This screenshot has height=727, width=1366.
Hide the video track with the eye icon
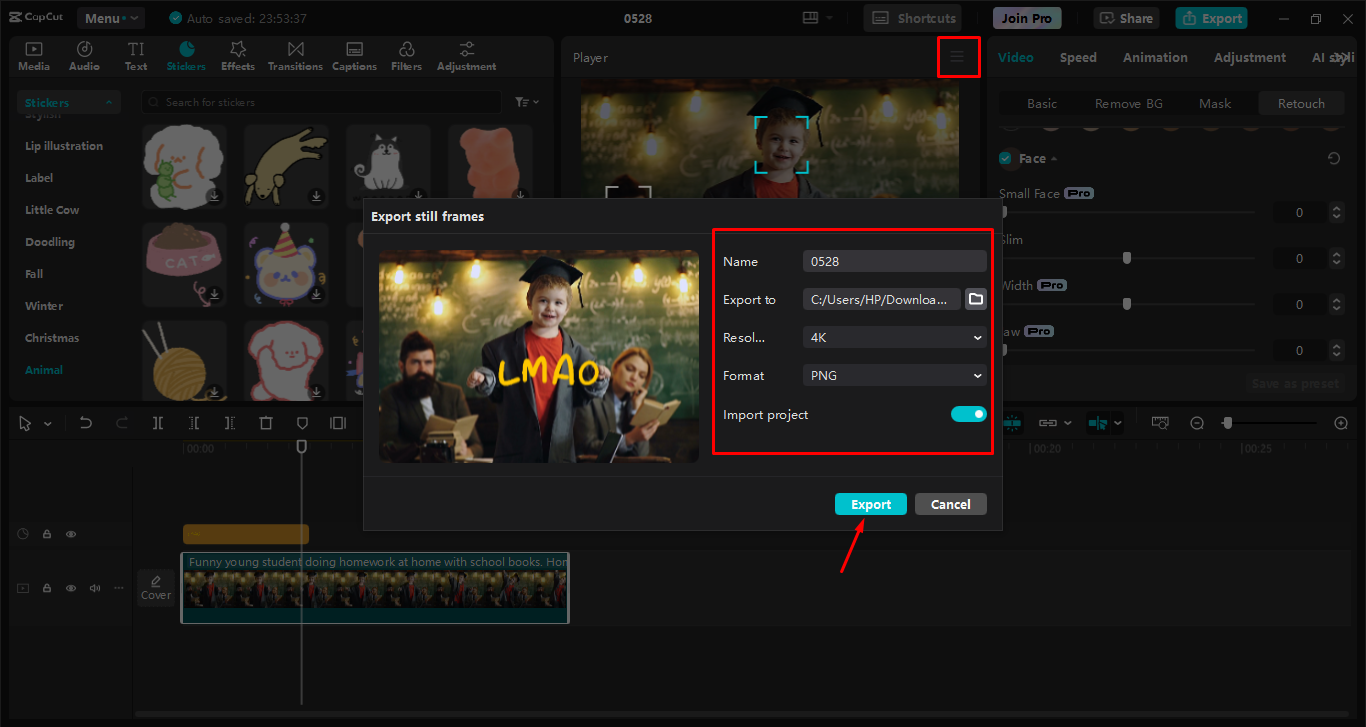[70, 588]
